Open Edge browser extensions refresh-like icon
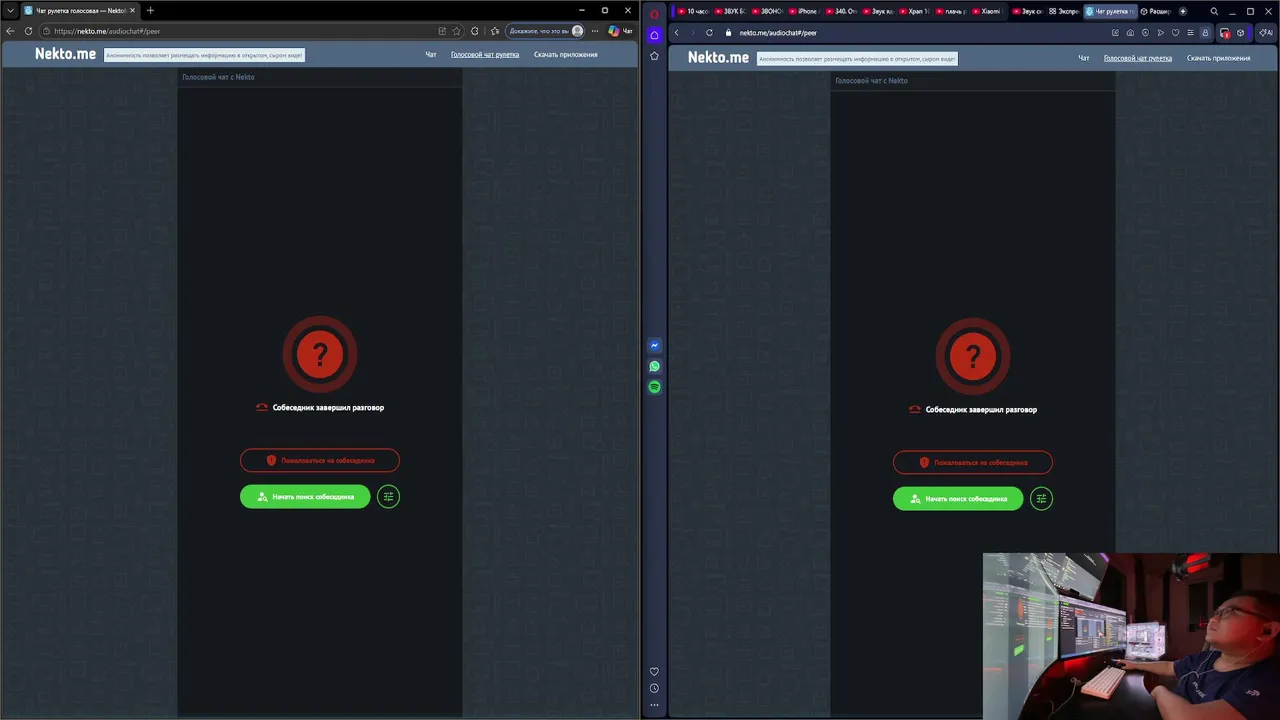Image resolution: width=1280 pixels, height=720 pixels. pos(474,31)
